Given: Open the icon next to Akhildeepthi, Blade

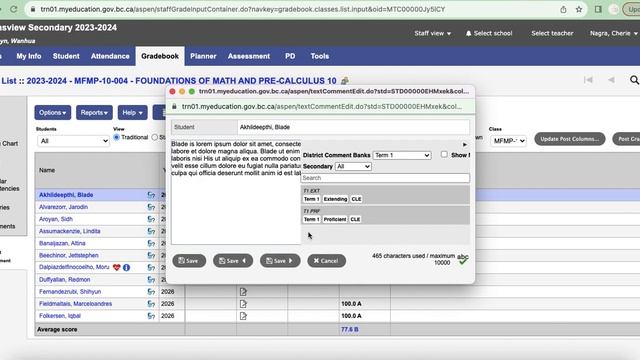Looking at the screenshot, I should (151, 195).
